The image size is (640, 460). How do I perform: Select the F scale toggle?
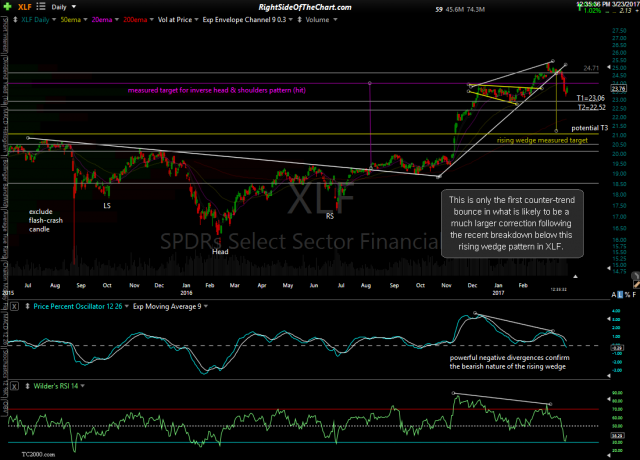(x=634, y=295)
